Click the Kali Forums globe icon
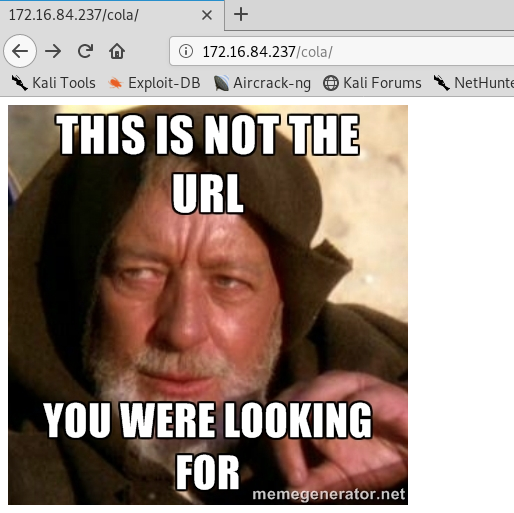This screenshot has width=514, height=513. [x=331, y=83]
